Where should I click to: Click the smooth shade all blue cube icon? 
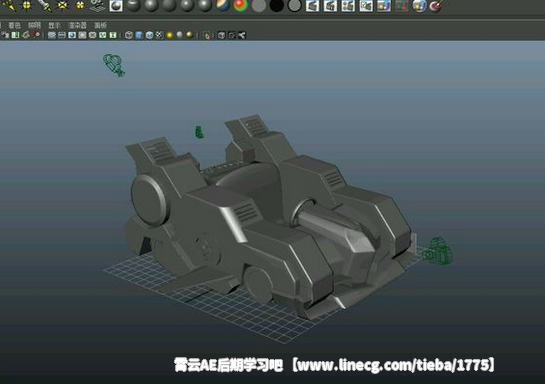(x=139, y=35)
